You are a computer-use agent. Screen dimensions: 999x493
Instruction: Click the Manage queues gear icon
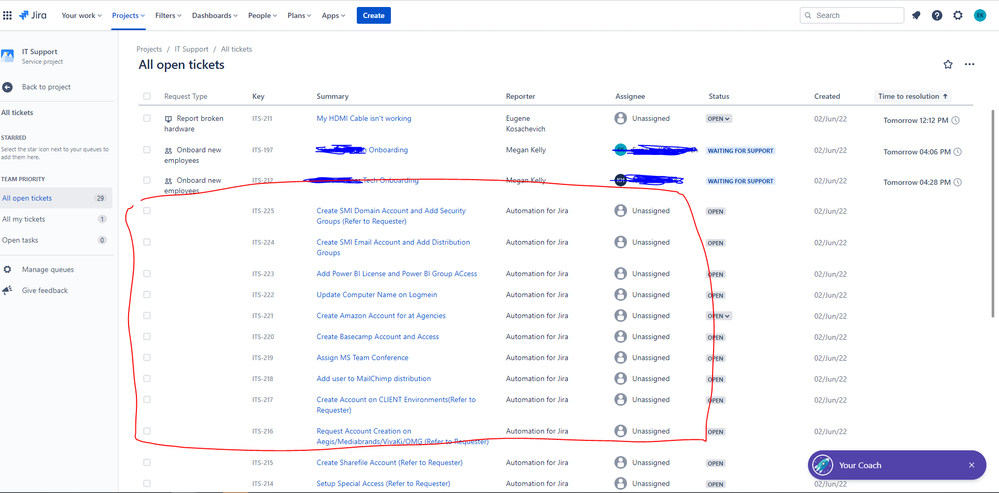point(8,269)
